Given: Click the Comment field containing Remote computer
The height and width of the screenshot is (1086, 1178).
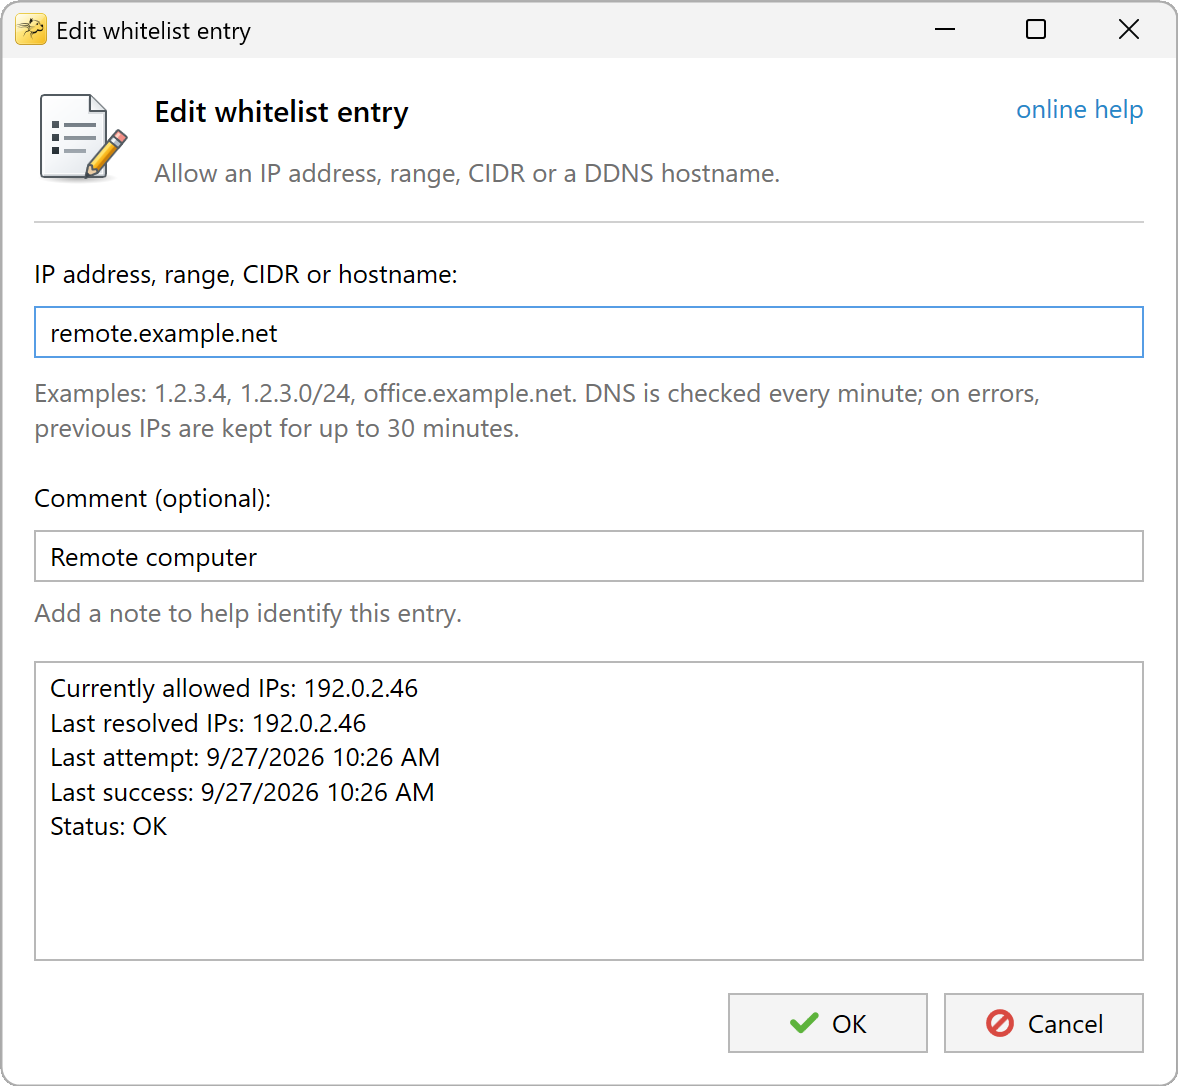Looking at the screenshot, I should [588, 556].
